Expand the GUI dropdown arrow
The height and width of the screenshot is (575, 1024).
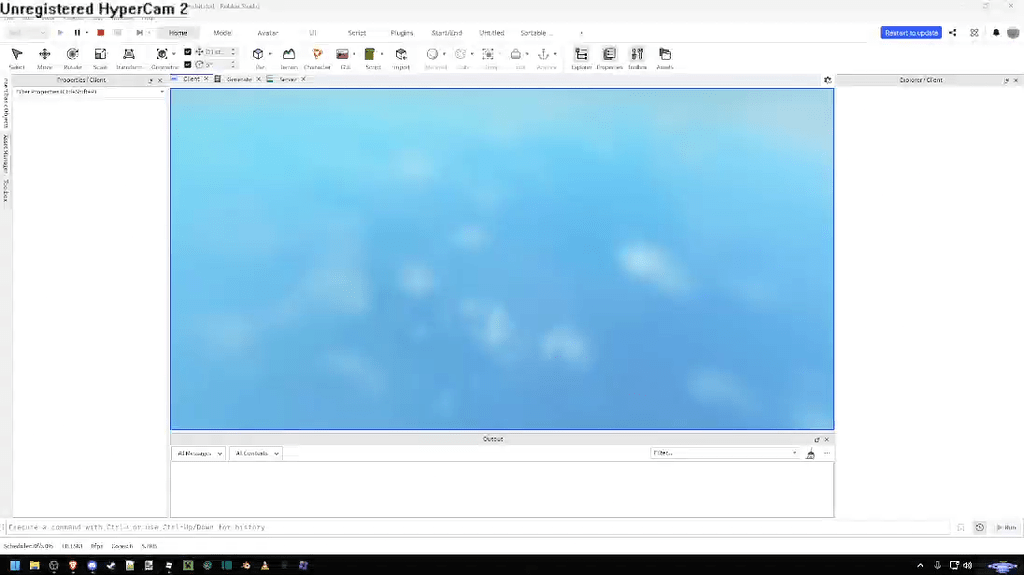[354, 54]
